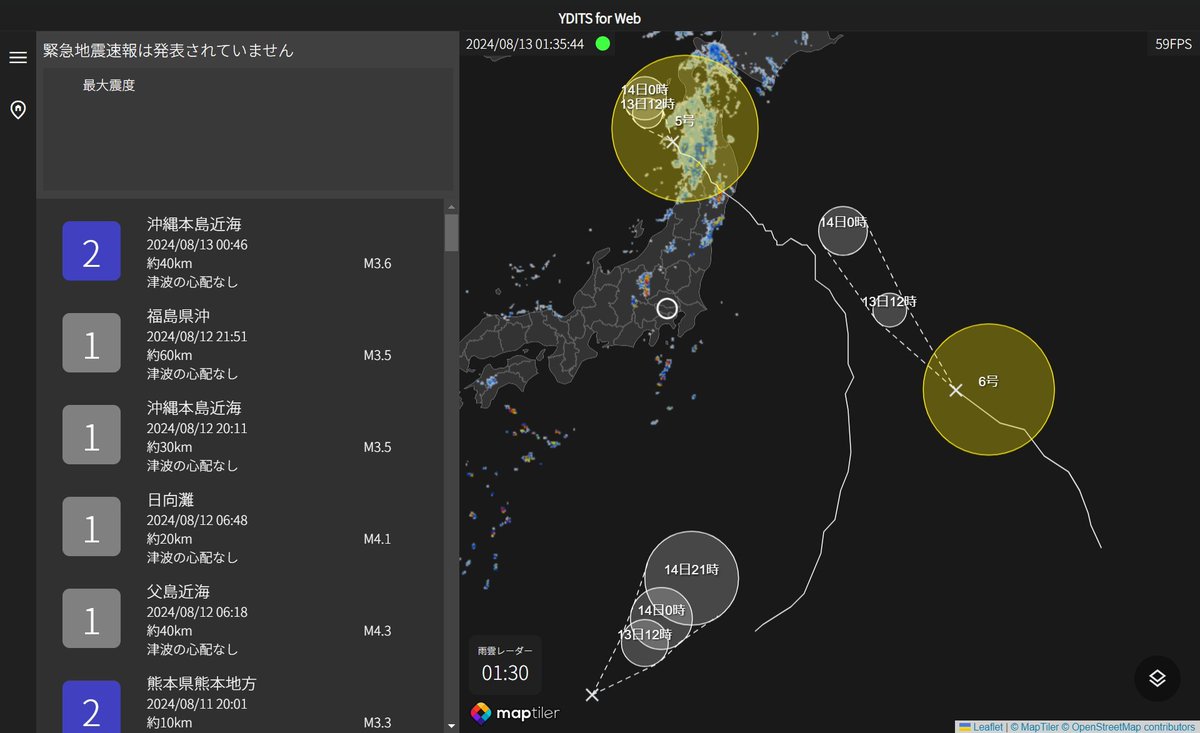
Task: Click intensity 1 badge for 父島近海
Action: coord(91,619)
